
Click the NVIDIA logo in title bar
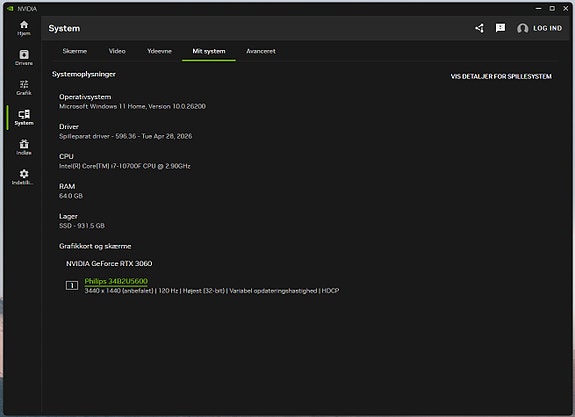click(10, 8)
